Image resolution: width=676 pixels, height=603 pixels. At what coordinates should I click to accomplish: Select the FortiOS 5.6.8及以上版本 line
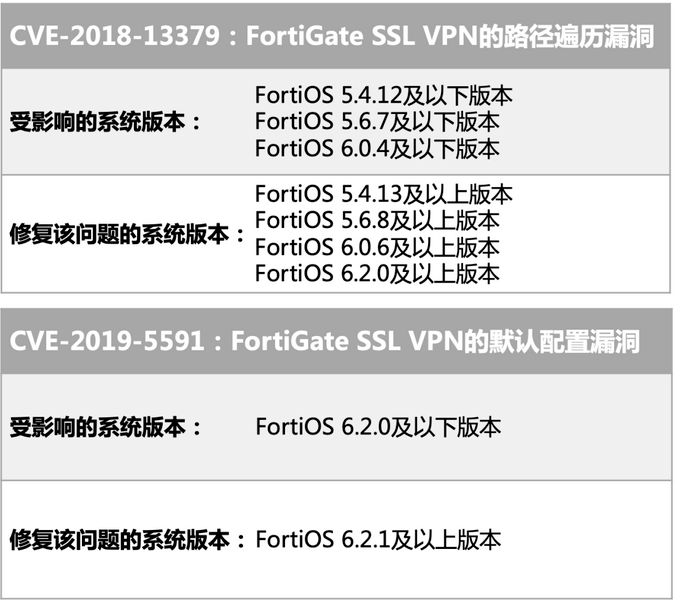377,220
